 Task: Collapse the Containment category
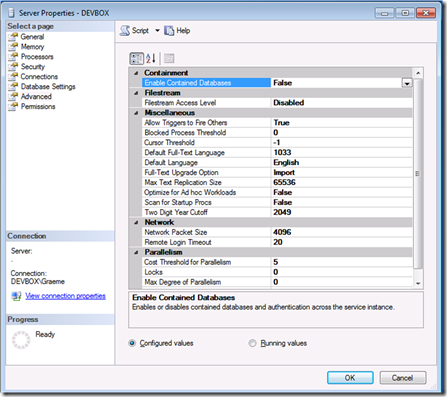point(136,73)
